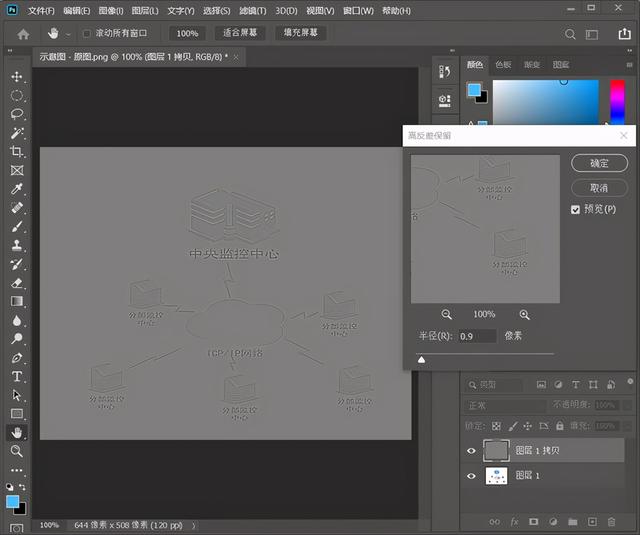Screen dimensions: 640x535
Task: Click the 适合屏幕 button
Action: click(240, 33)
